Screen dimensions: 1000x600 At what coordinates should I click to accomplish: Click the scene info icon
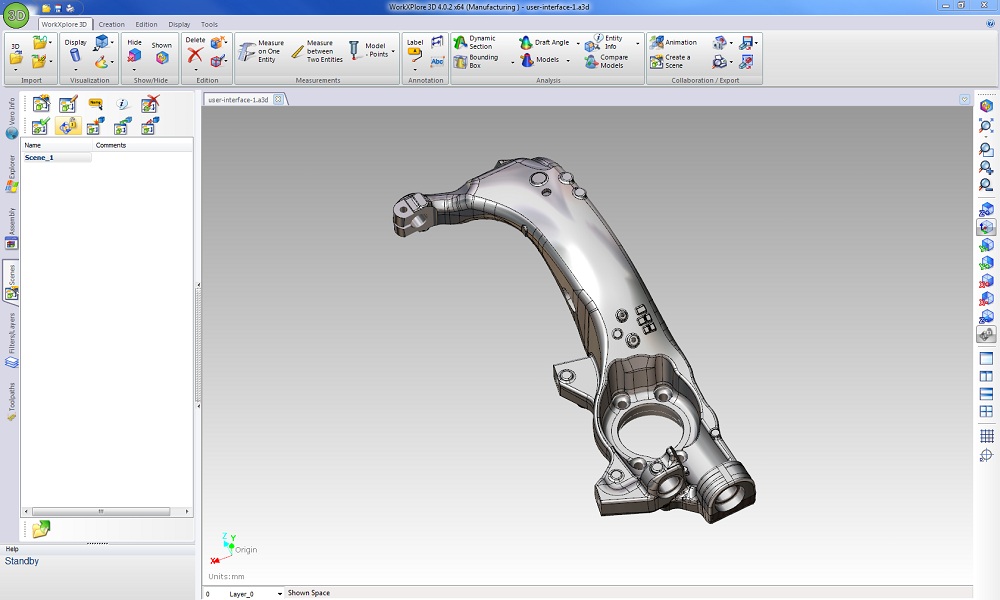pos(122,103)
